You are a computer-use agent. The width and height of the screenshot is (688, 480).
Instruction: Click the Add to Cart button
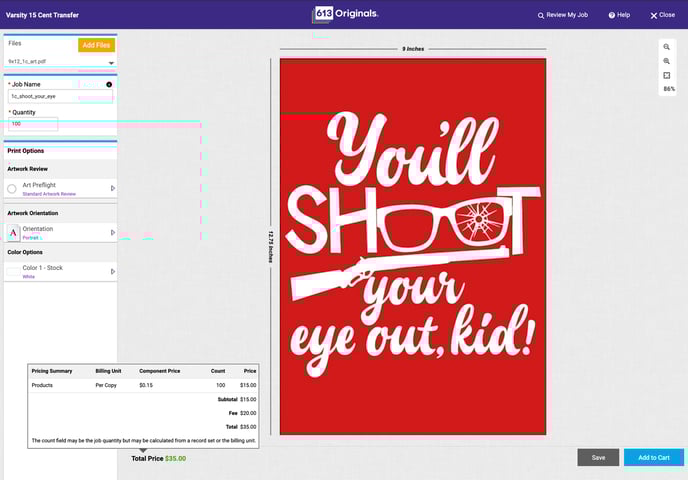(654, 457)
